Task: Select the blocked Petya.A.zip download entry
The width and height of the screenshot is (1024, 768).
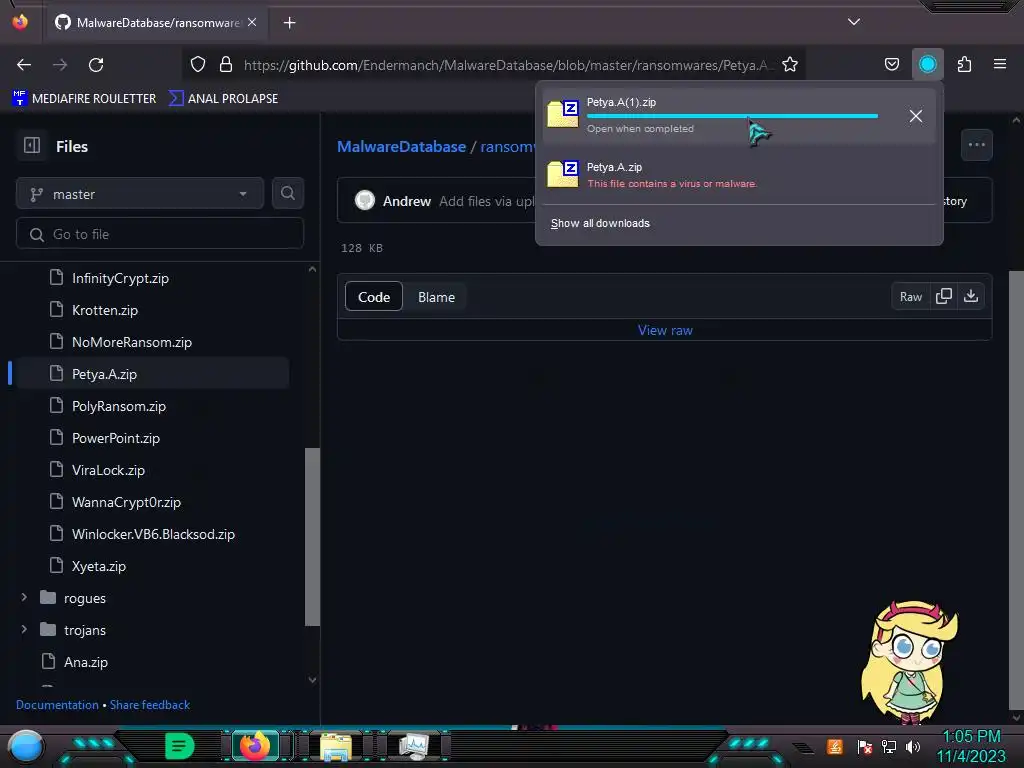Action: click(x=739, y=174)
